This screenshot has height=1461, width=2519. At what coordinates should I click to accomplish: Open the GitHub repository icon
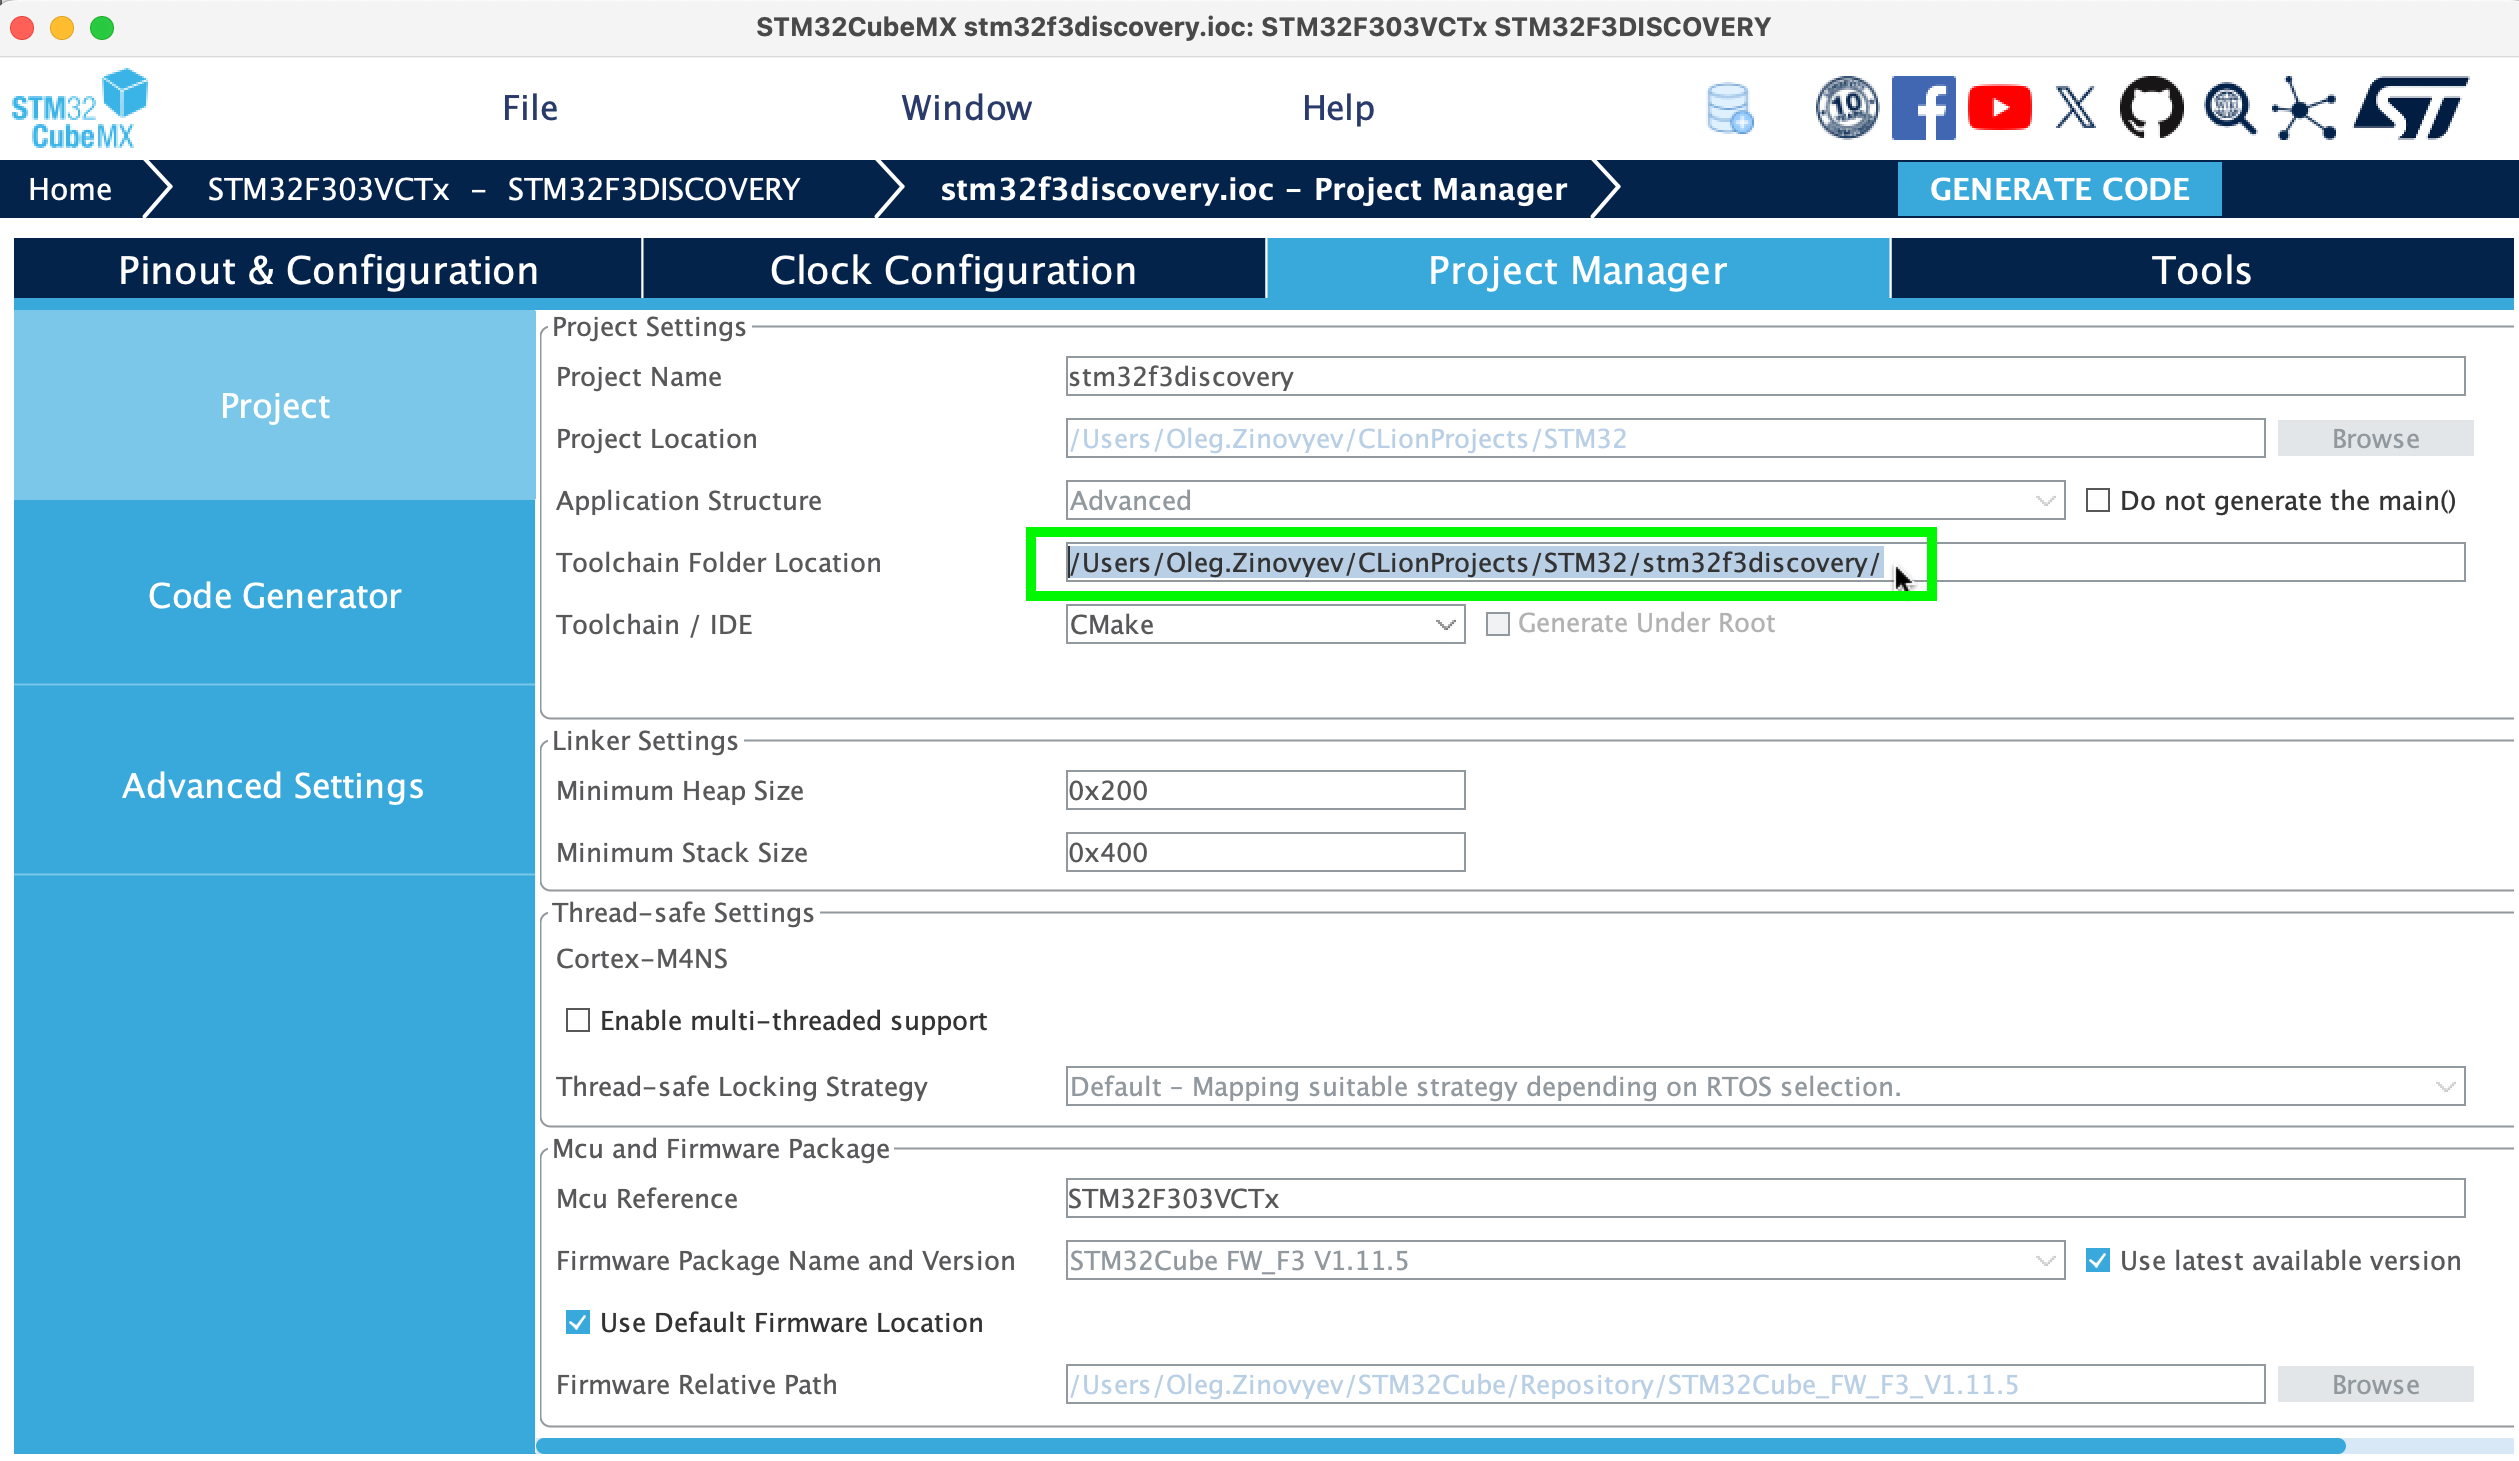coord(2151,107)
